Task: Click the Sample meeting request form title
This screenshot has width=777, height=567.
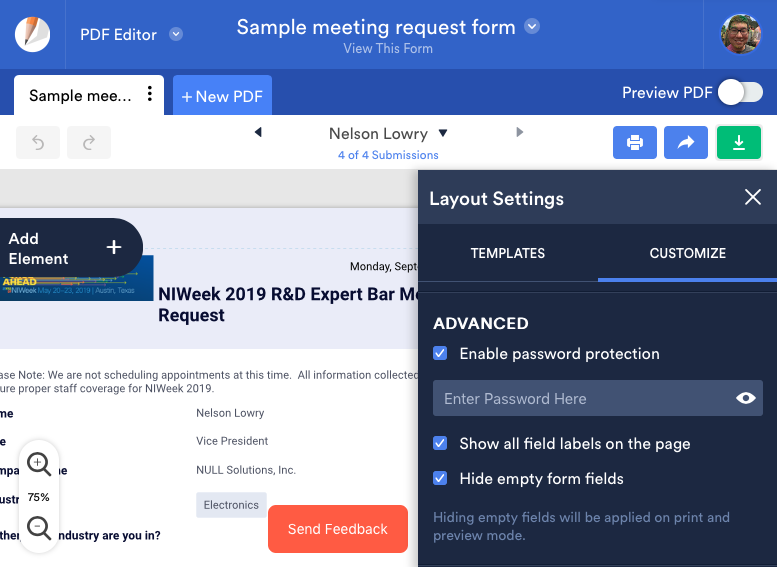Action: point(376,27)
